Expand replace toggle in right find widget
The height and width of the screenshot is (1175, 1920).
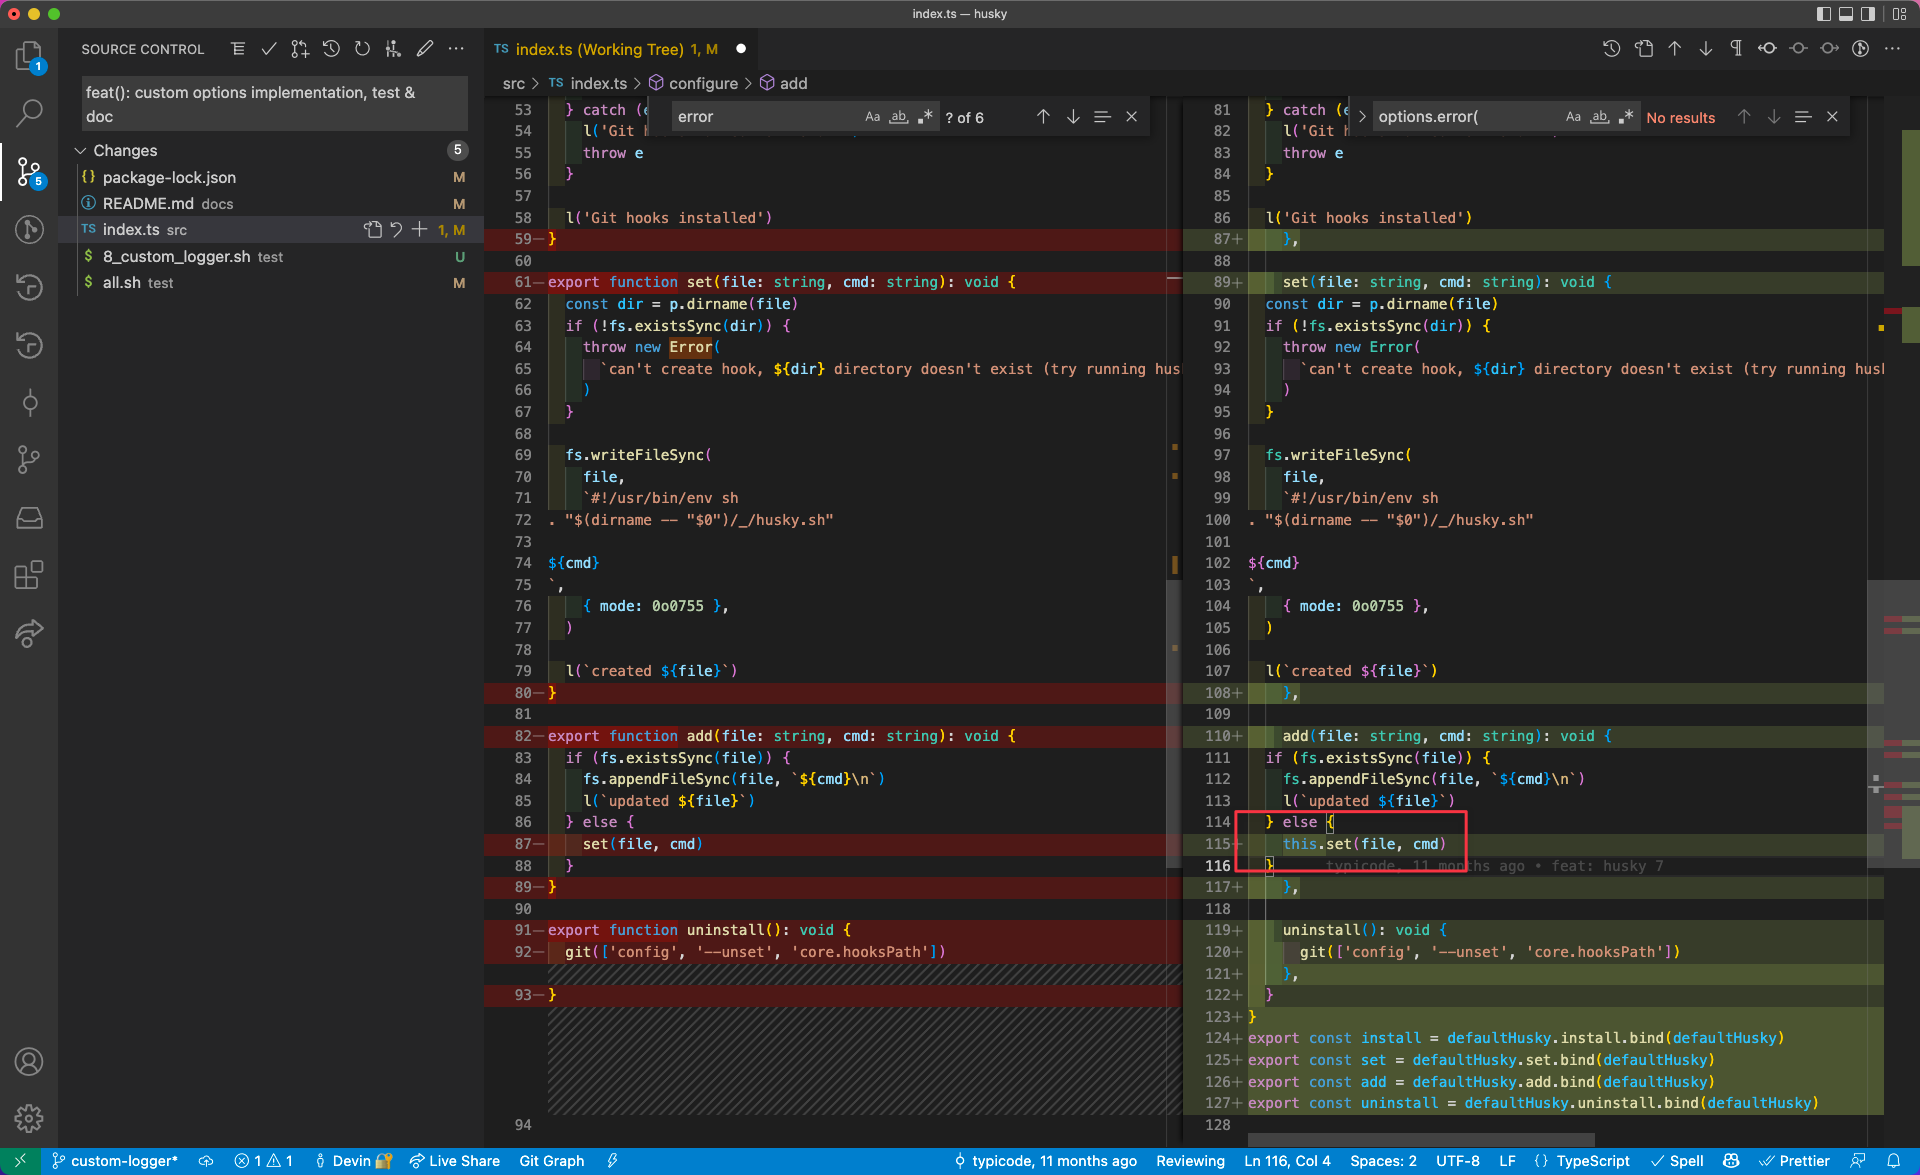tap(1362, 117)
